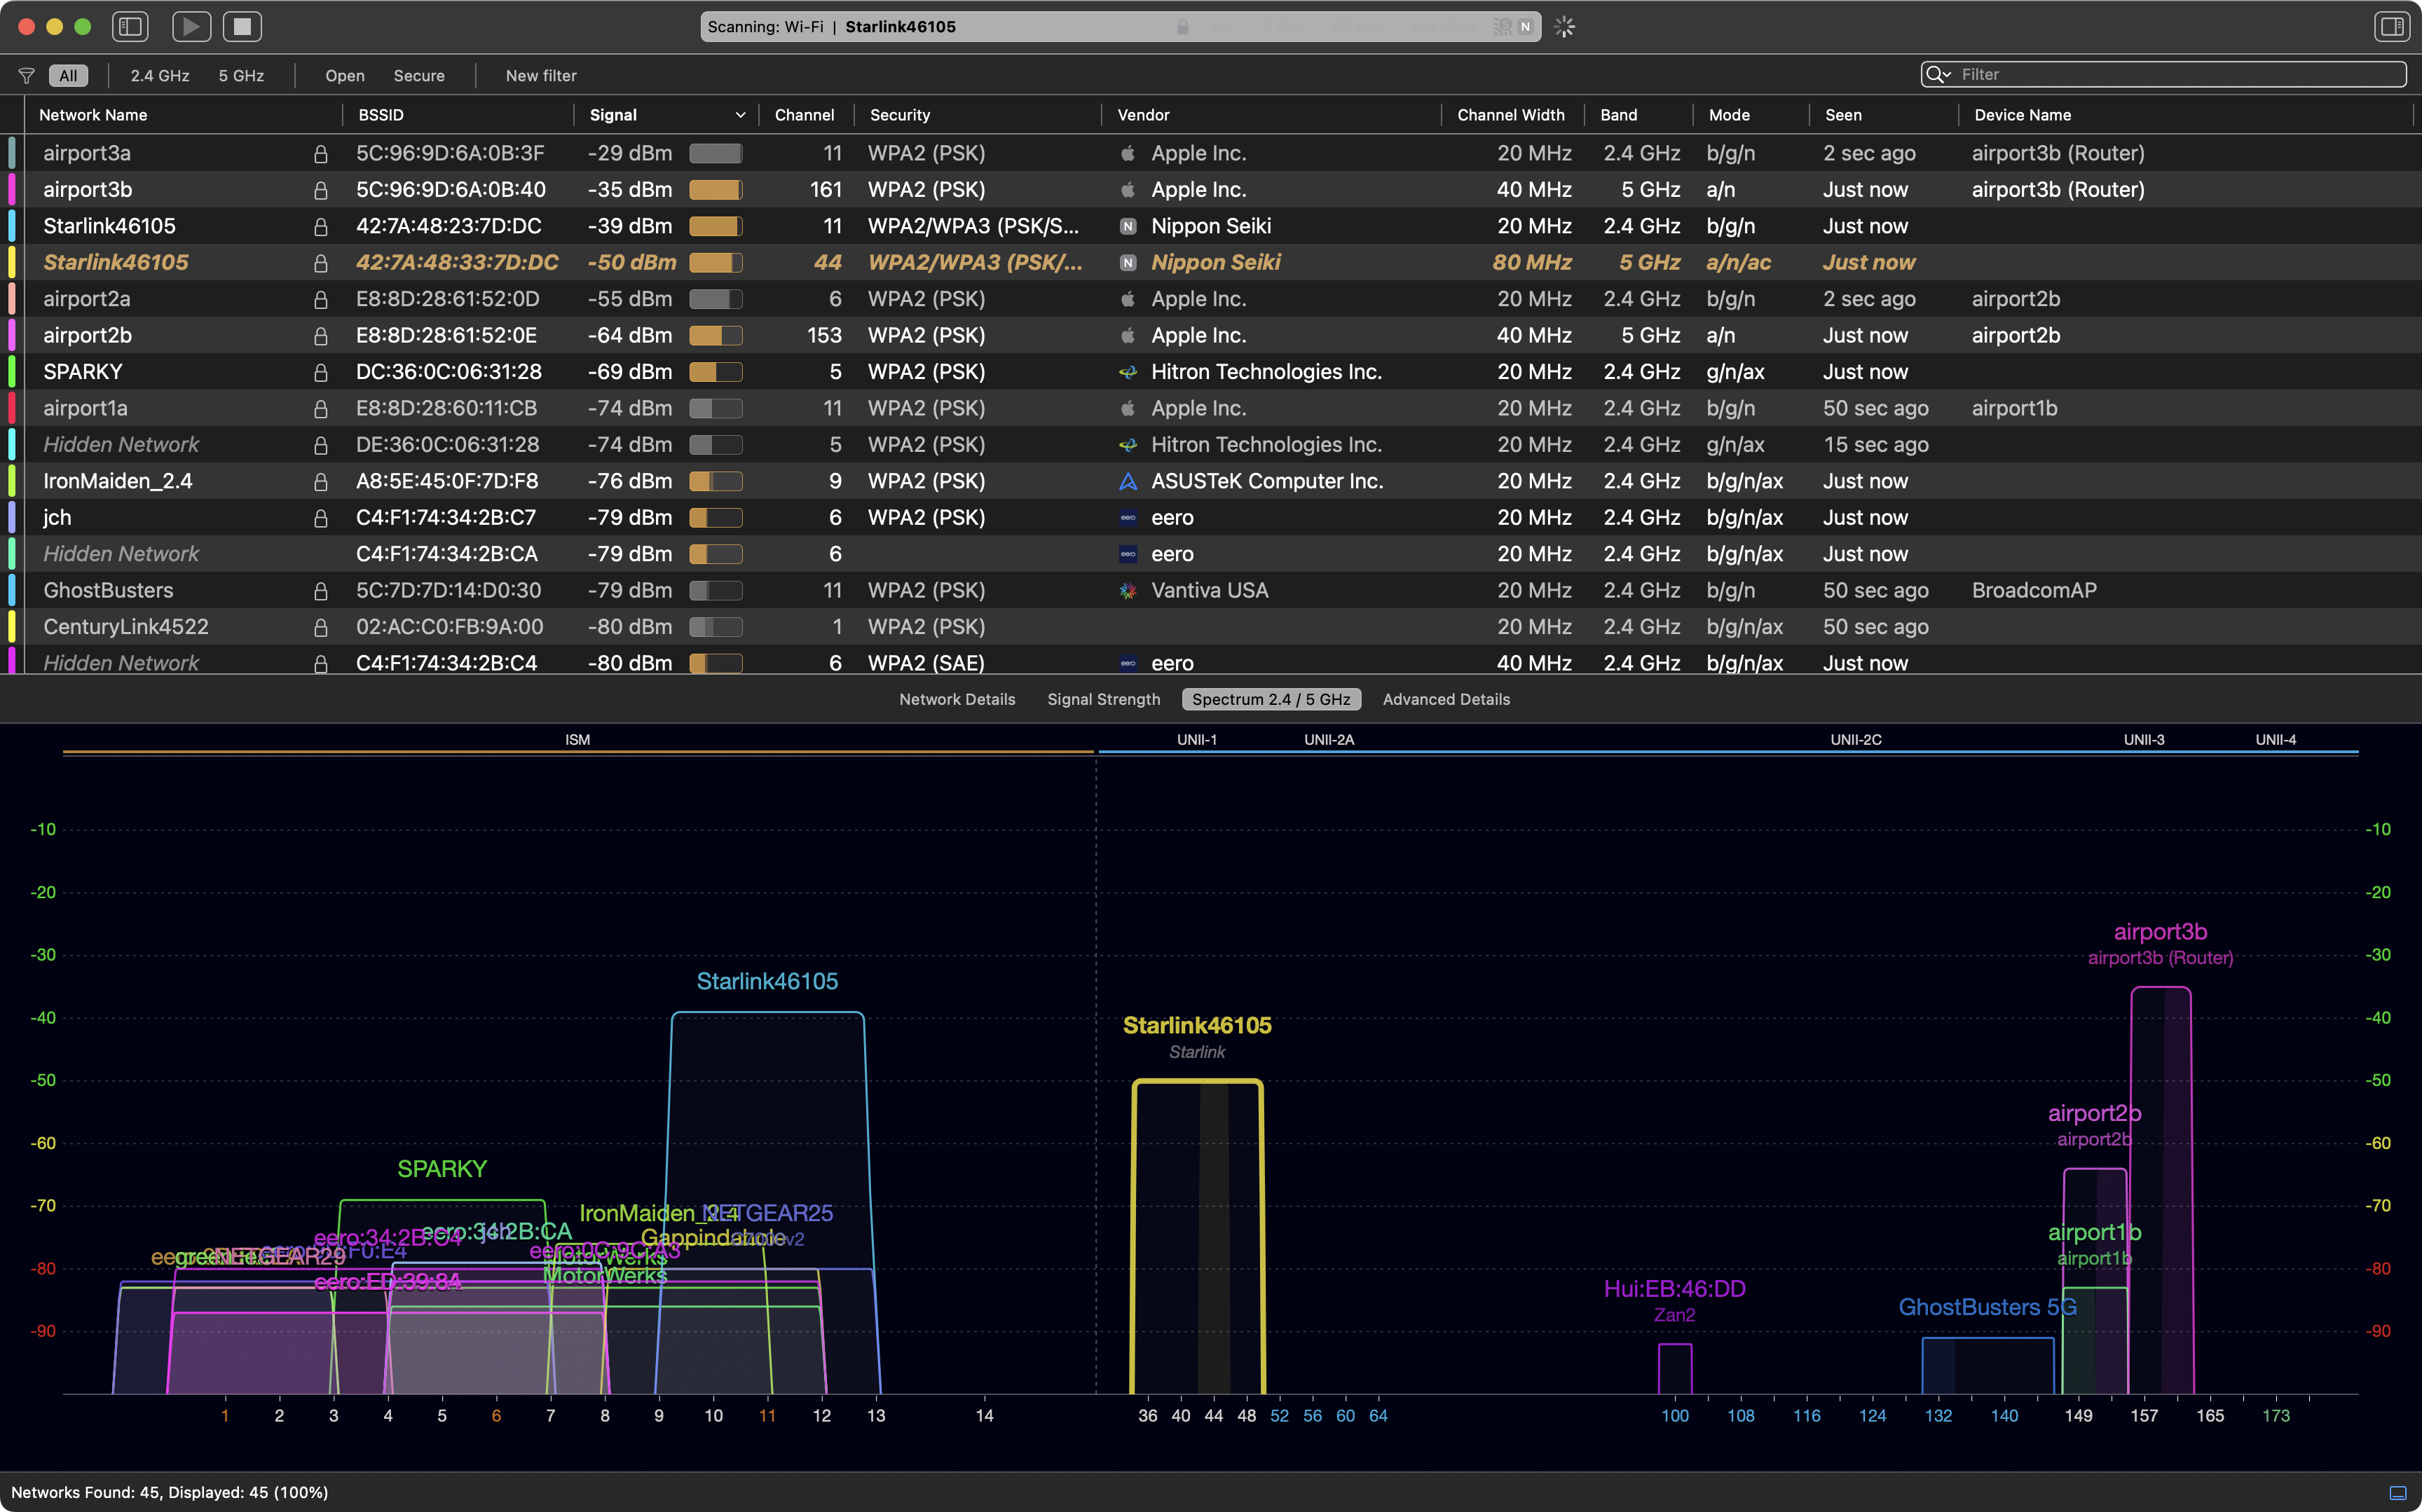2422x1512 pixels.
Task: Click lock icon on airport2b row
Action: coord(320,336)
